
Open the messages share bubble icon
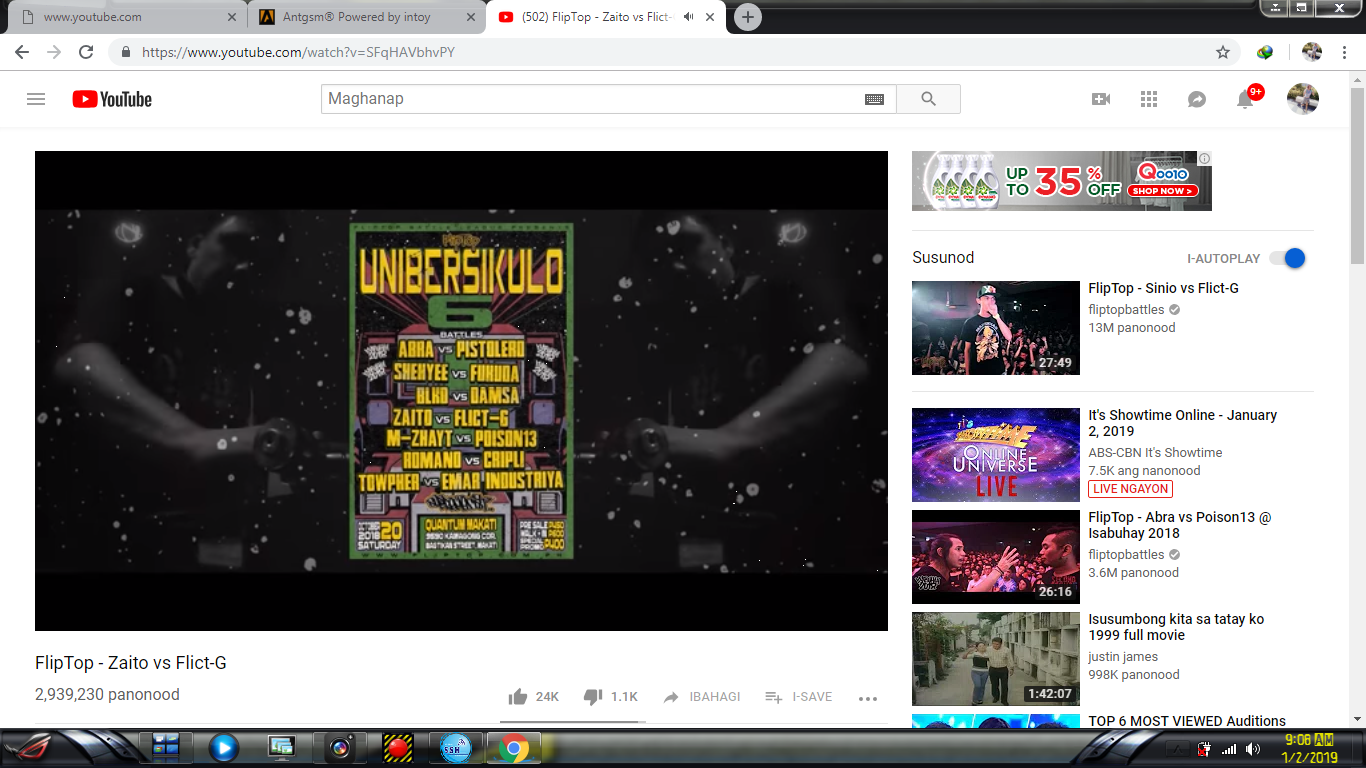tap(1197, 99)
